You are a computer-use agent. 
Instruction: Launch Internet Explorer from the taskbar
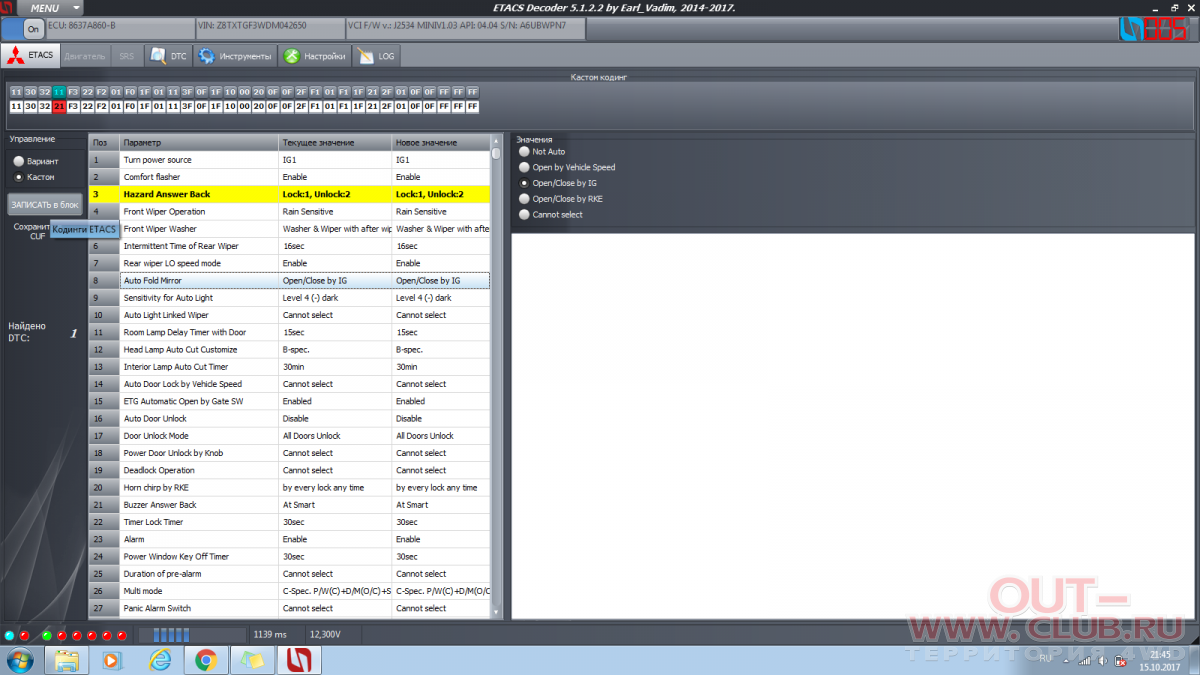159,660
